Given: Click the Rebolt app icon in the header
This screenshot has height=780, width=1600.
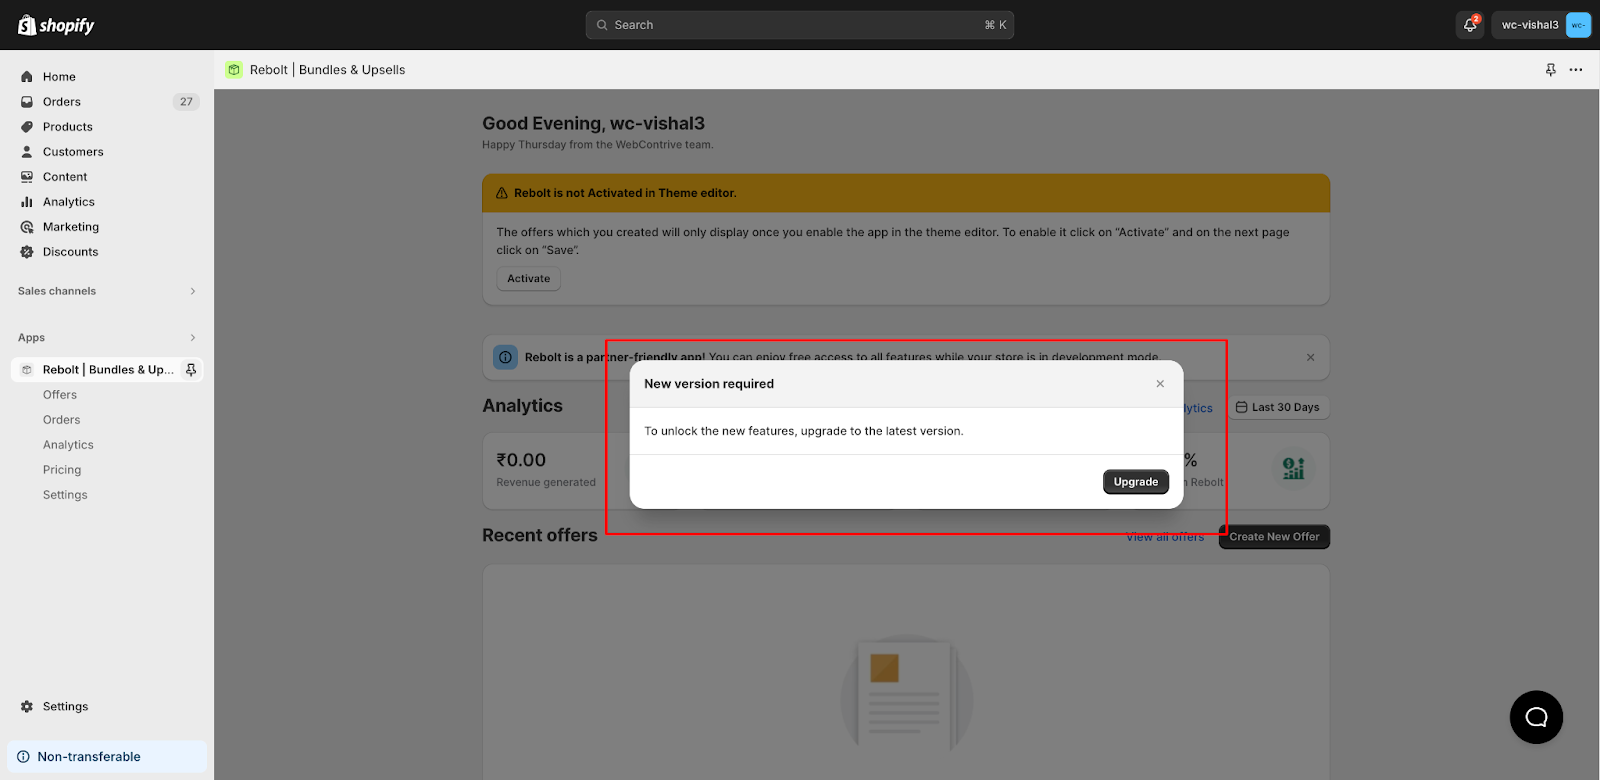Looking at the screenshot, I should point(234,70).
